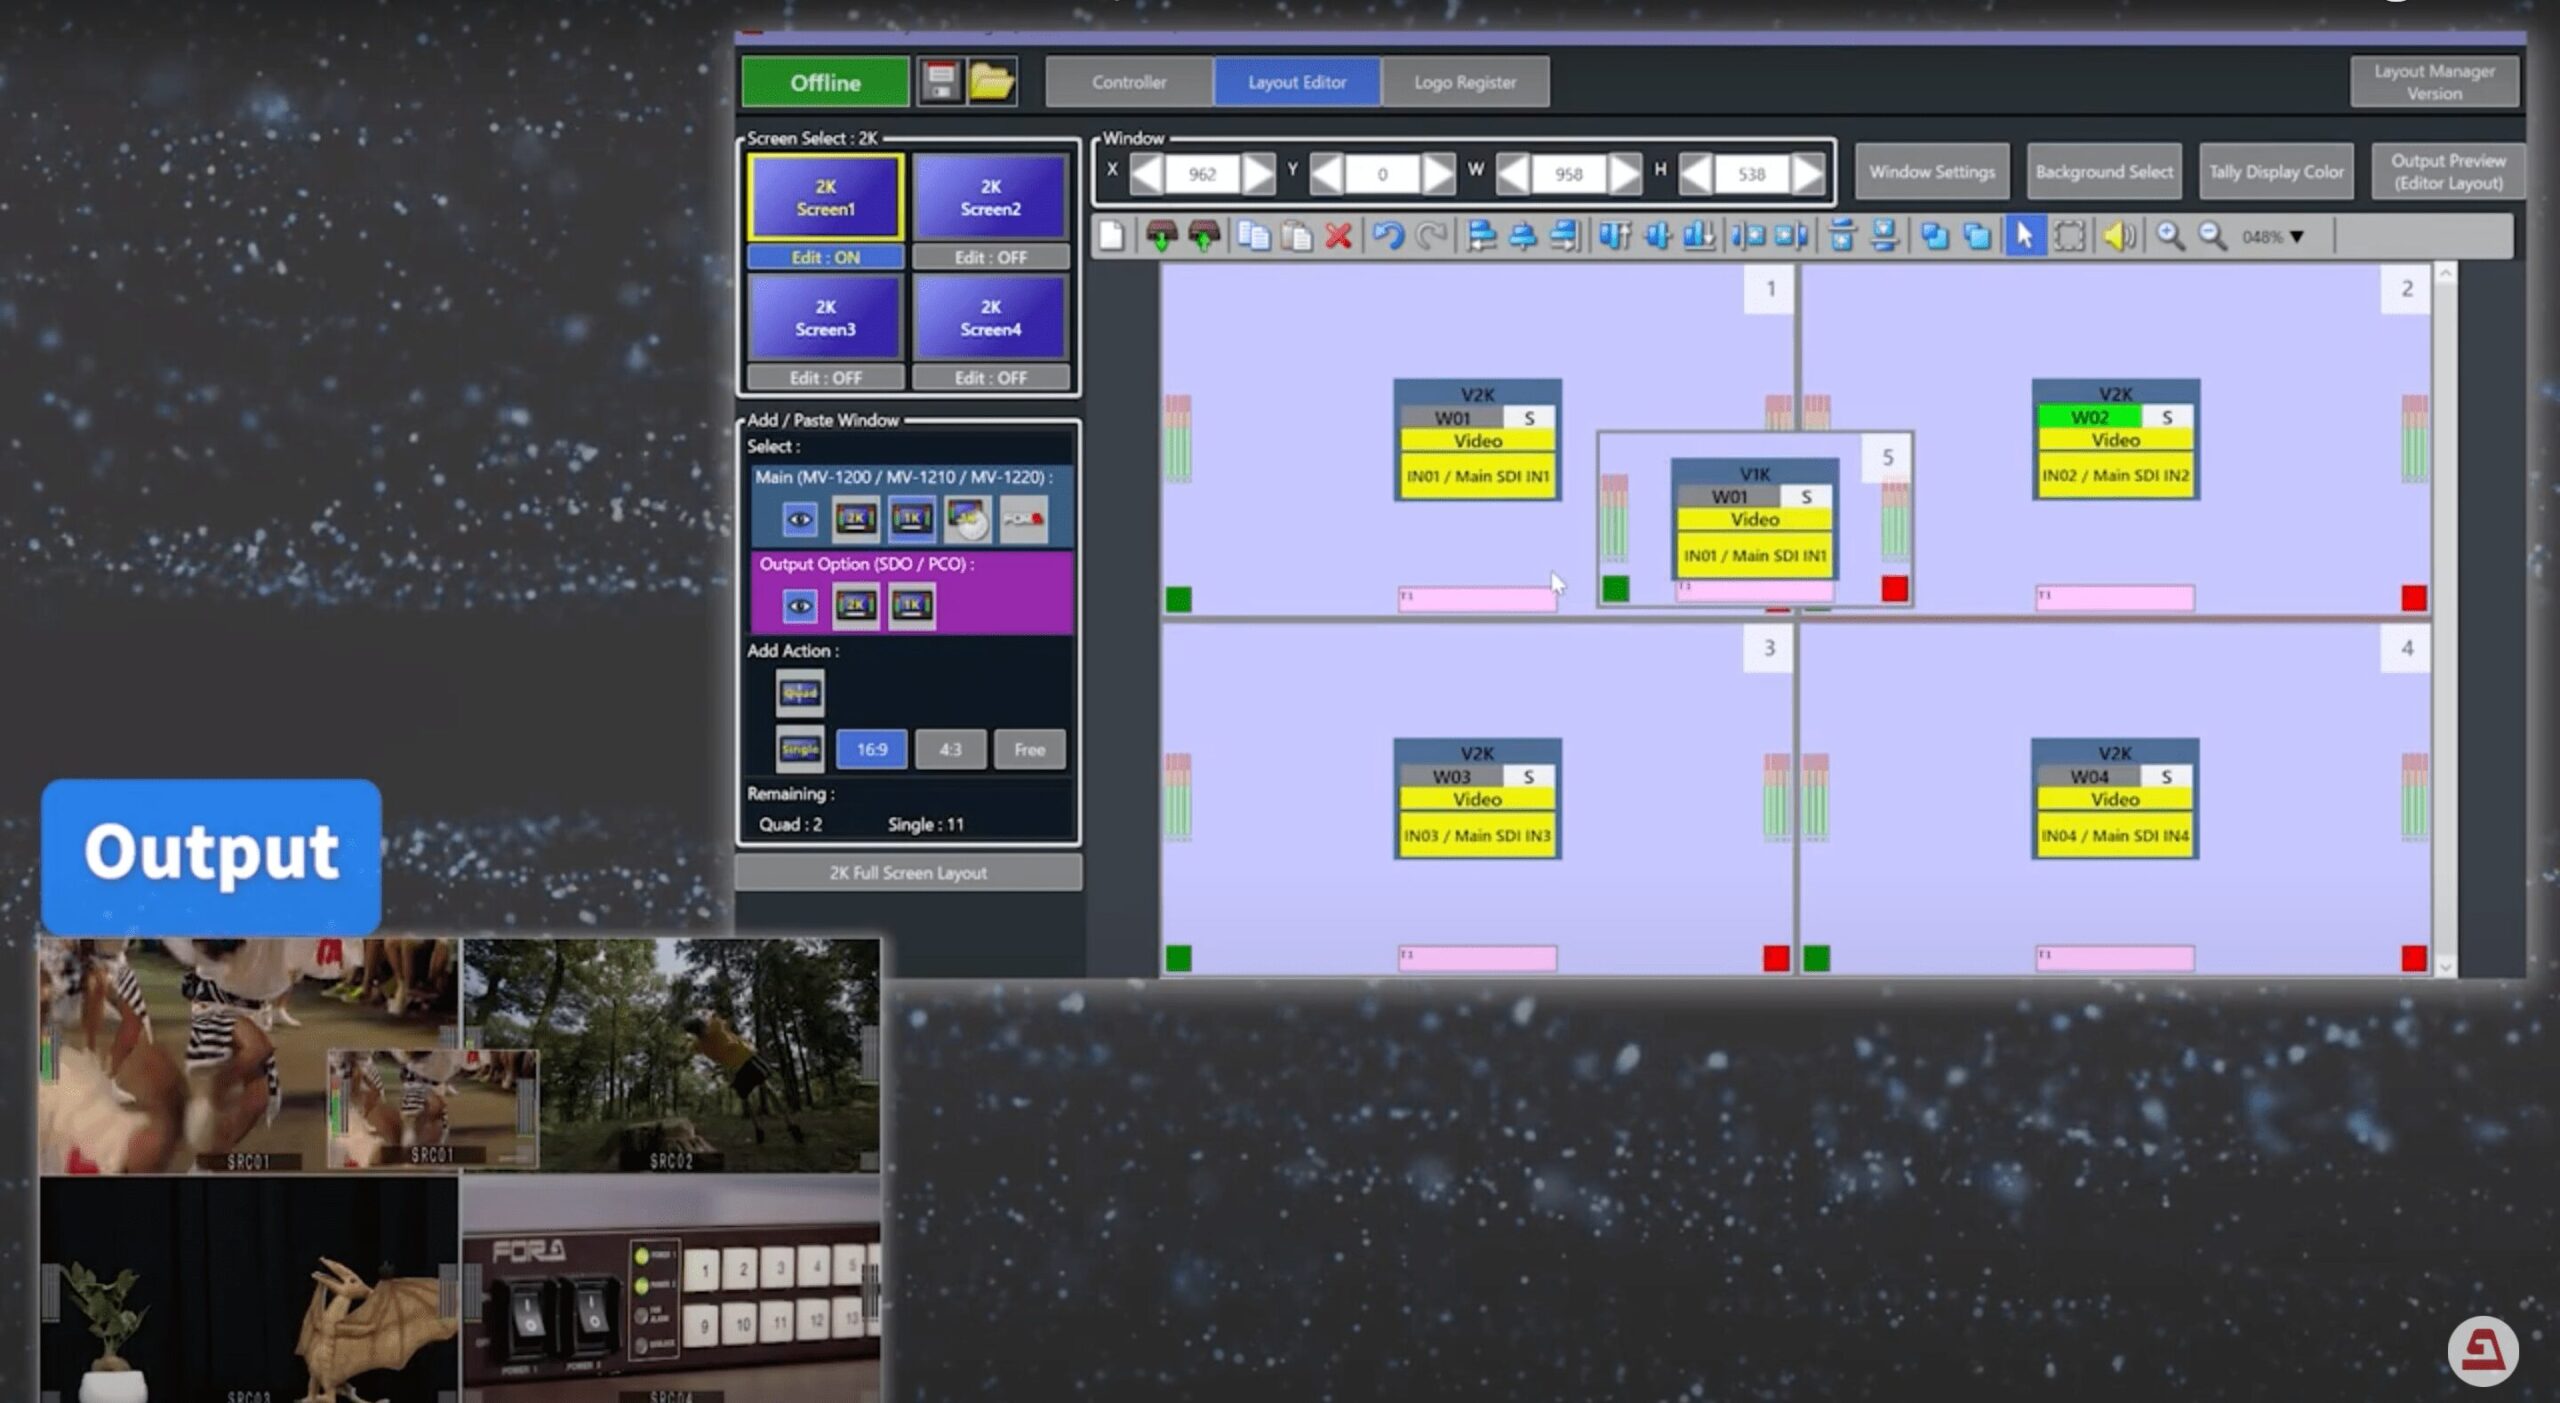Decrease the window H height value
This screenshot has width=2560, height=1403.
click(1696, 174)
